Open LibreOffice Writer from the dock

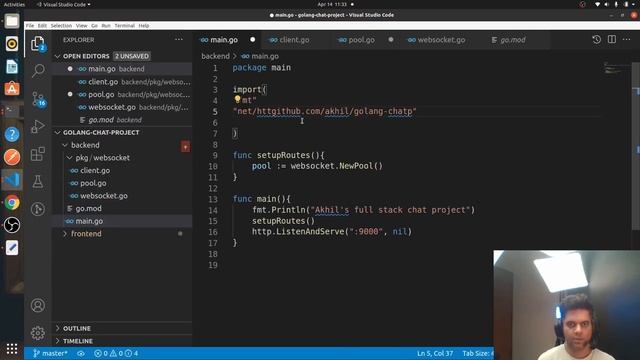point(12,67)
